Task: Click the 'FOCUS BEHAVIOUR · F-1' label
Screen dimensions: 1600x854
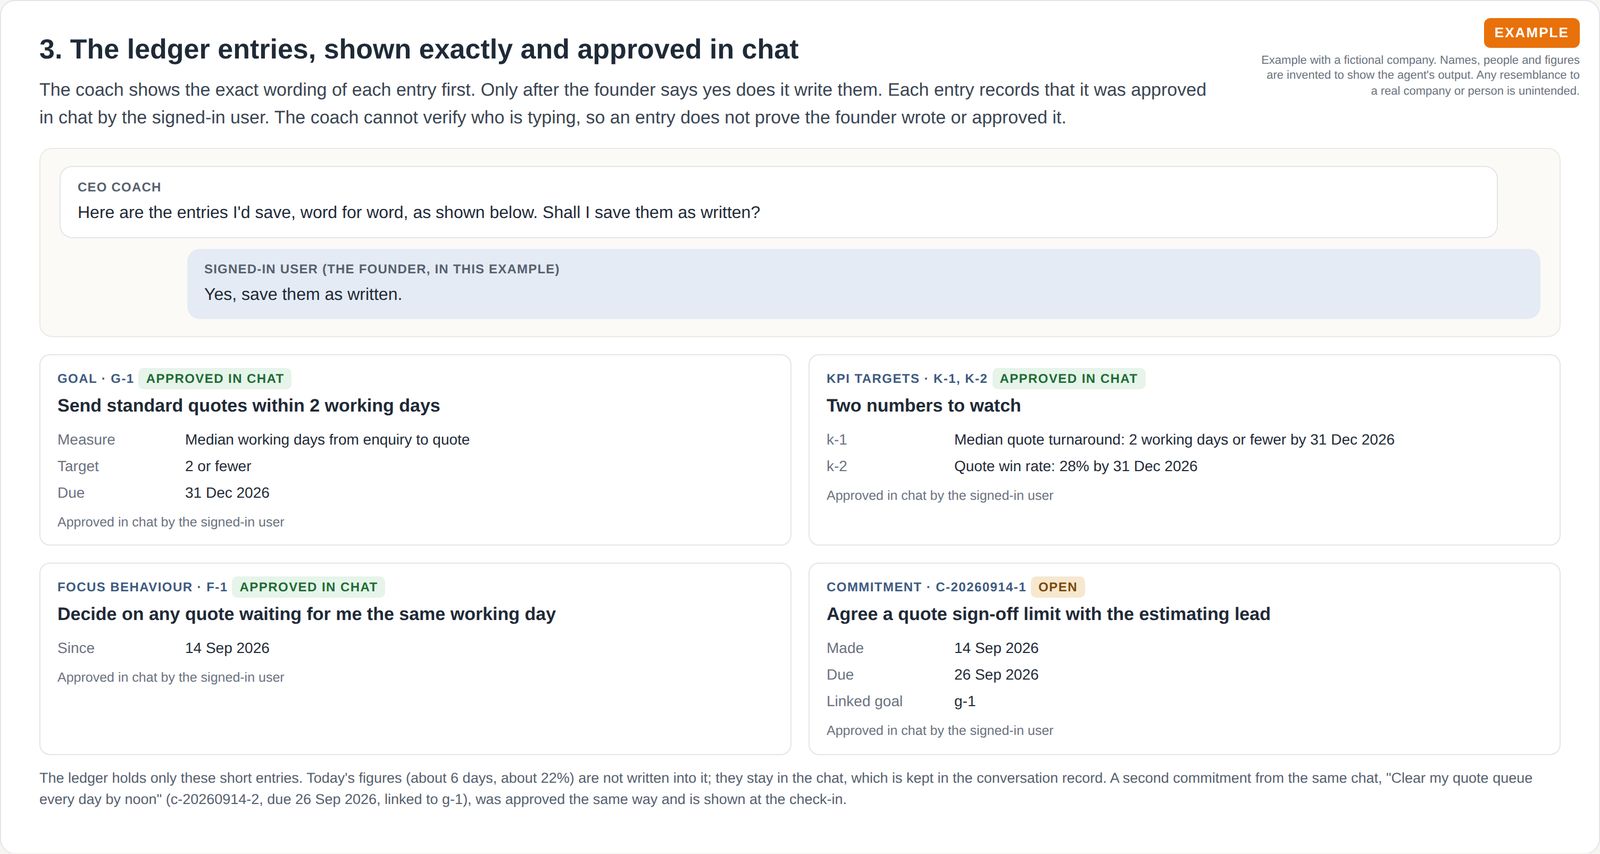Action: 142,587
